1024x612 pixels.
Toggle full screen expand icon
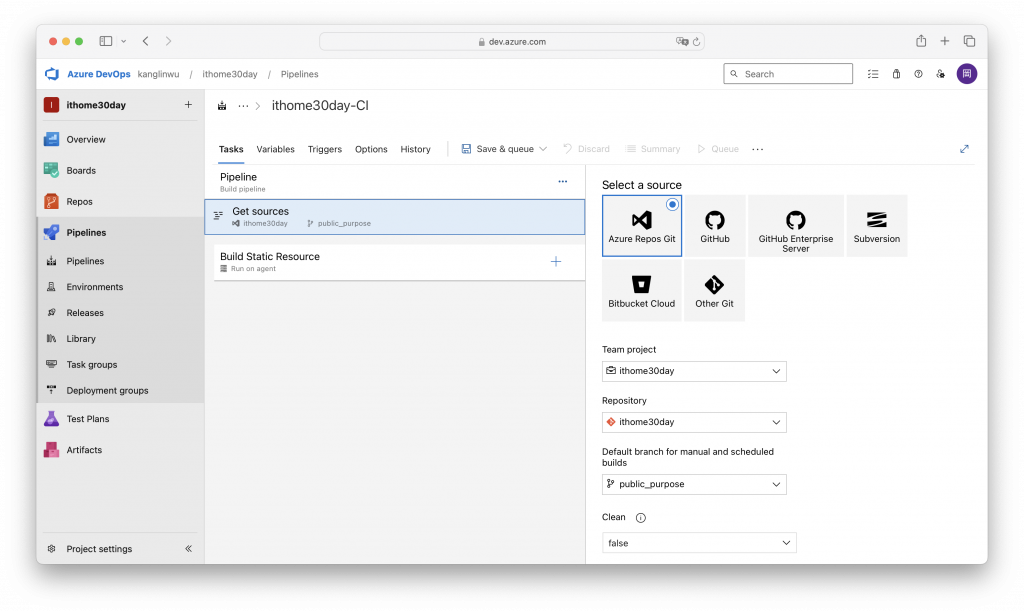pos(964,149)
